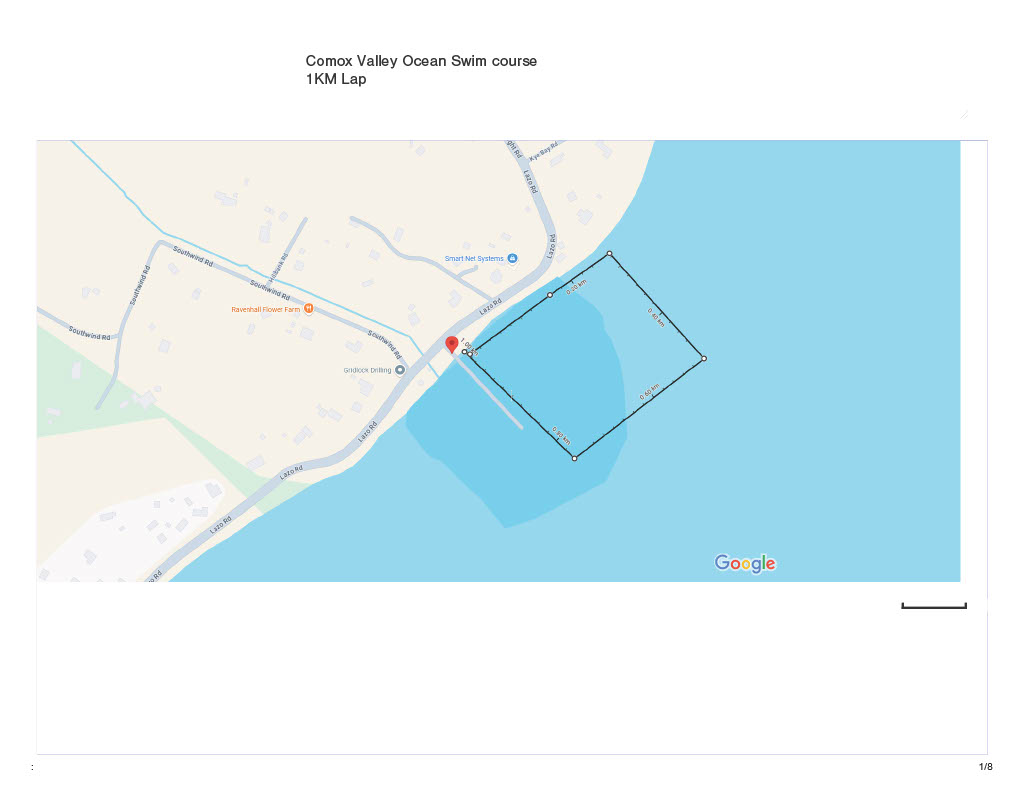Image resolution: width=1024 pixels, height=791 pixels.
Task: Click the course waypoint near 0.20 km
Action: (550, 295)
